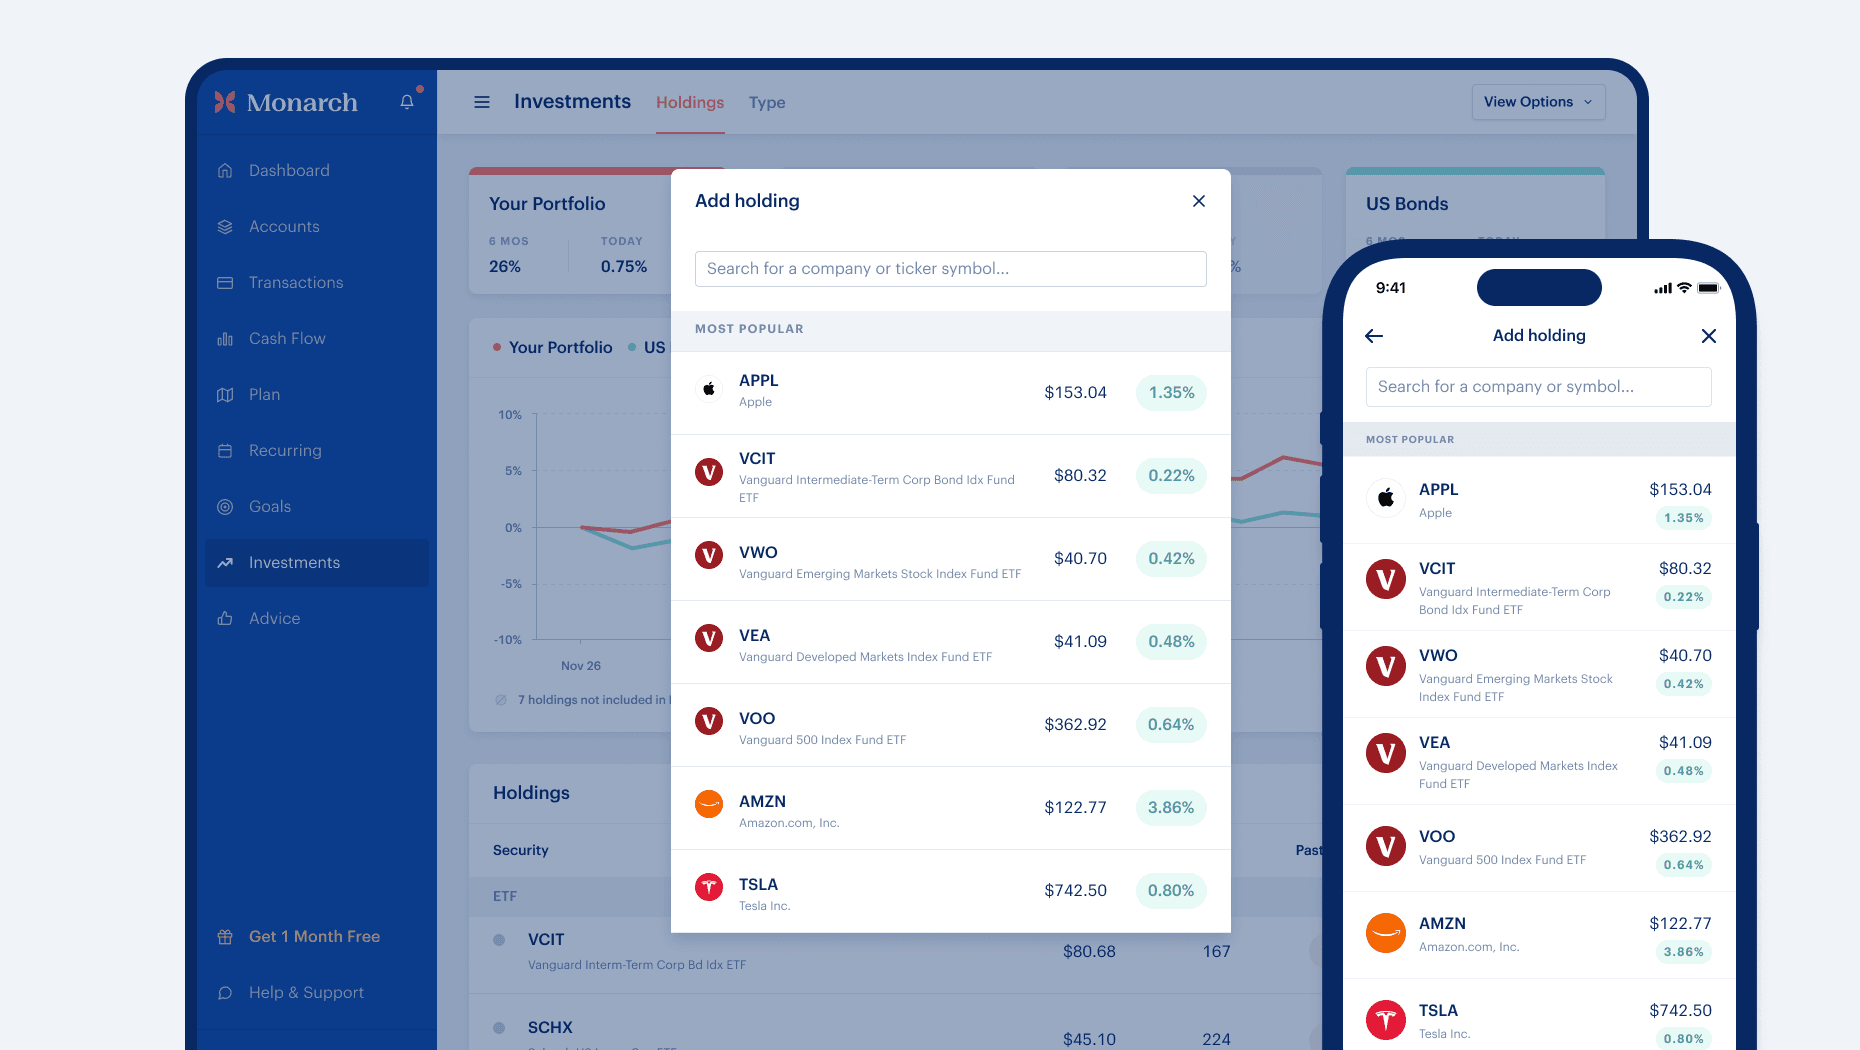Select the VEA holding in desktop list
Screen dimensions: 1860x1050
coord(950,642)
